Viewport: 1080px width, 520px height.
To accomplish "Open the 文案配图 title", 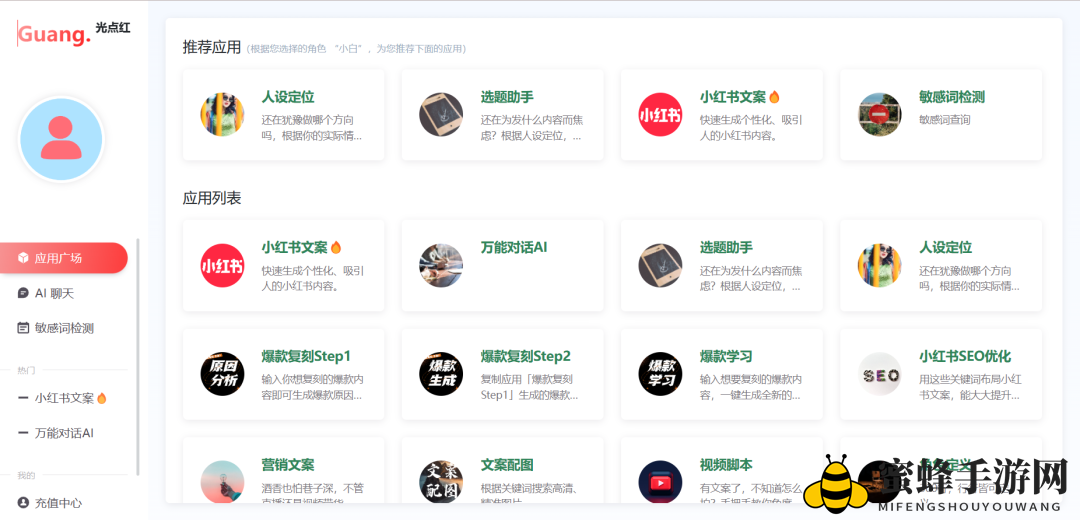I will 507,465.
